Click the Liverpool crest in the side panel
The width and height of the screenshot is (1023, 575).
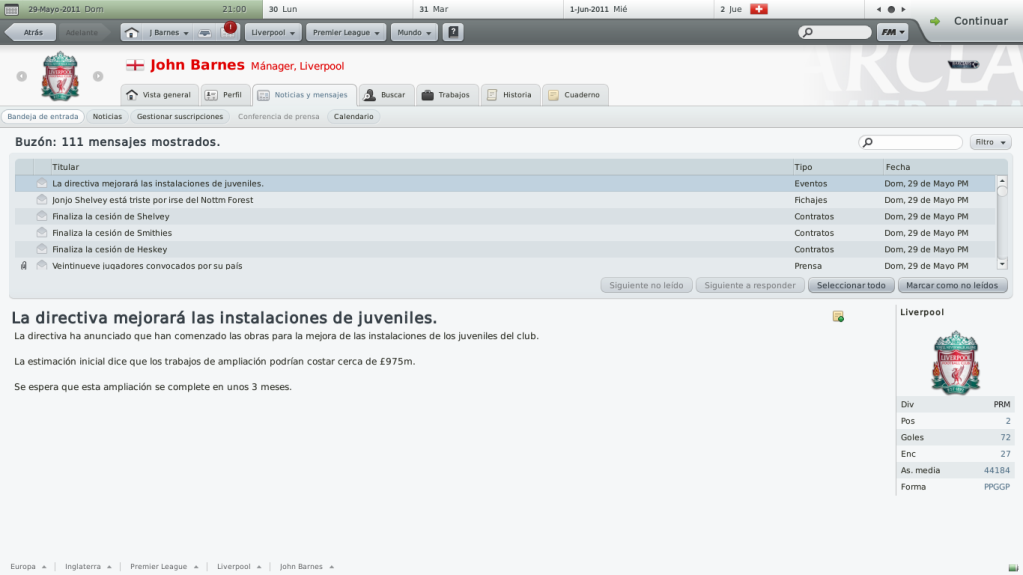[956, 362]
